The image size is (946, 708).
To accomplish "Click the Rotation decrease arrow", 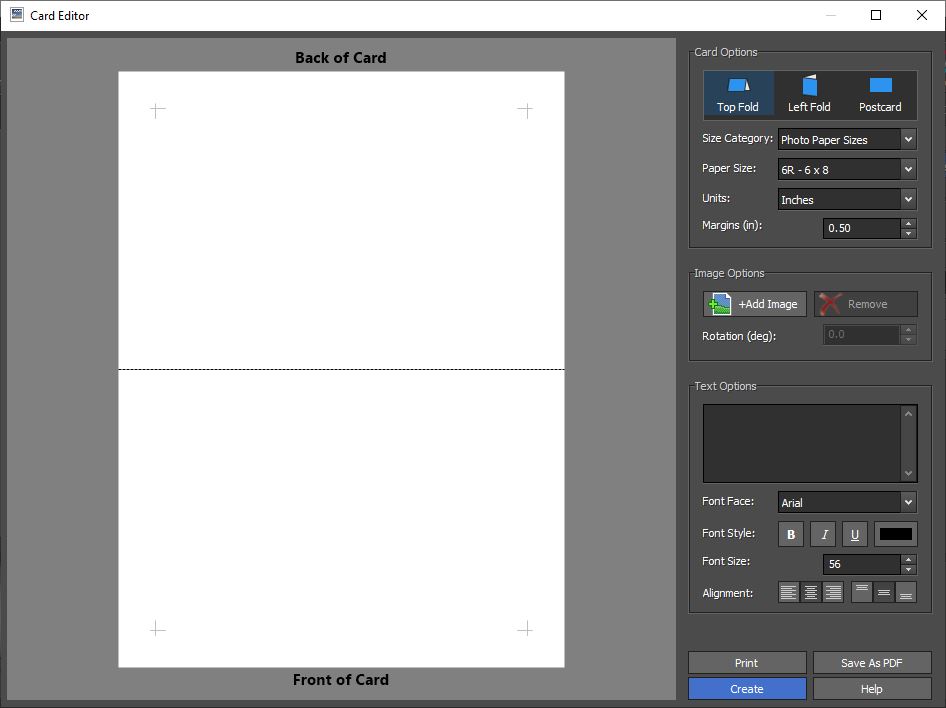I will click(909, 340).
